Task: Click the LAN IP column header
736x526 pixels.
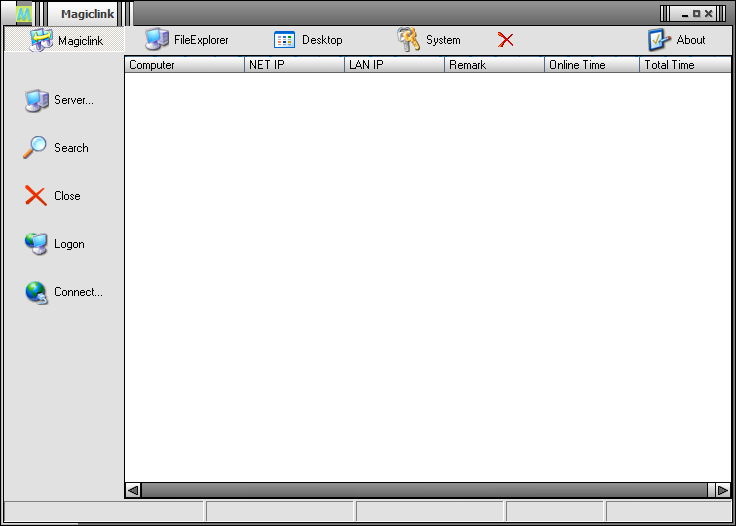Action: 394,65
